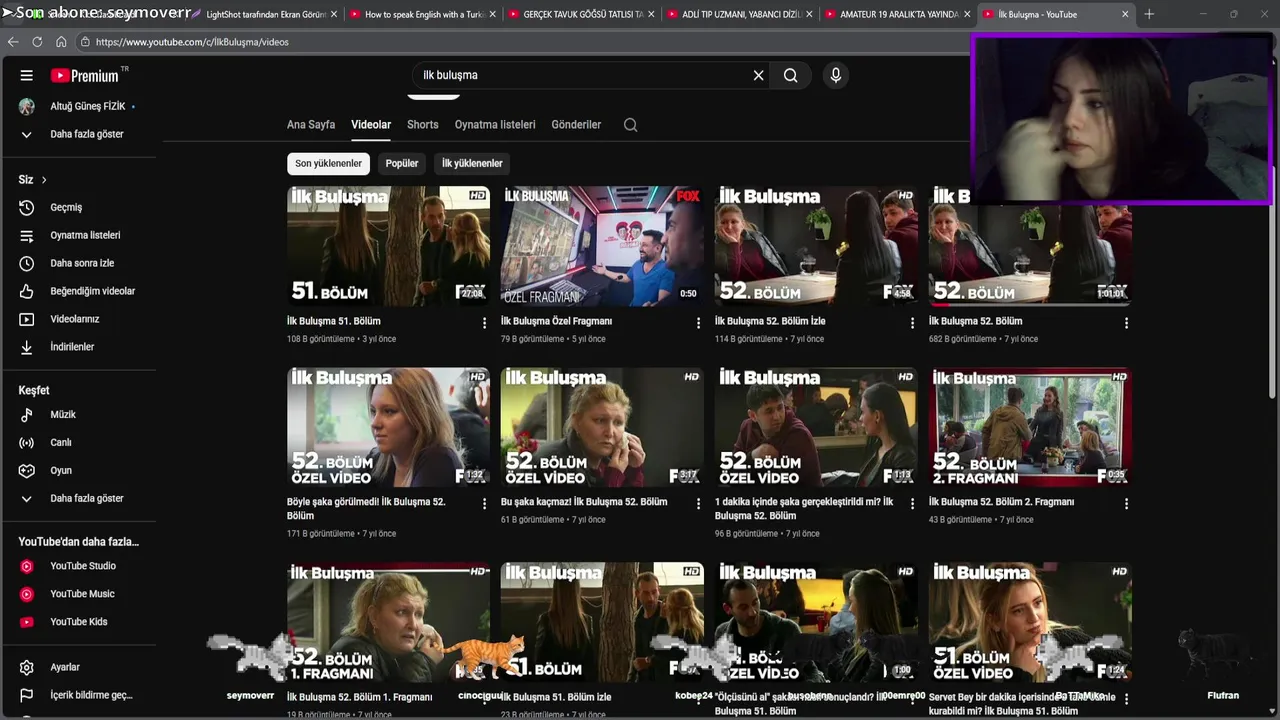Image resolution: width=1280 pixels, height=720 pixels.
Task: Open options menu for İlk Buluşma 52. Bölüm İzle
Action: 912,323
